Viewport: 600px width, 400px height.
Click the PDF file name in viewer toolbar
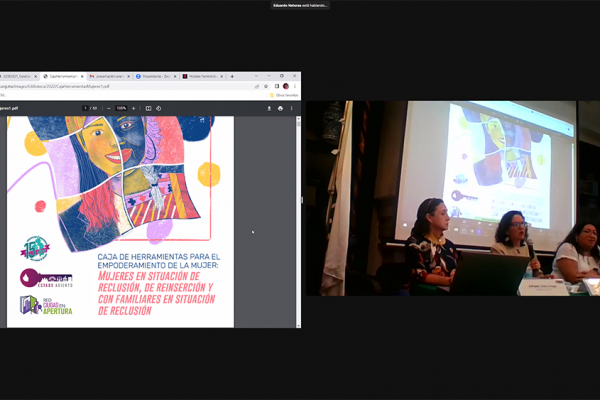9,108
